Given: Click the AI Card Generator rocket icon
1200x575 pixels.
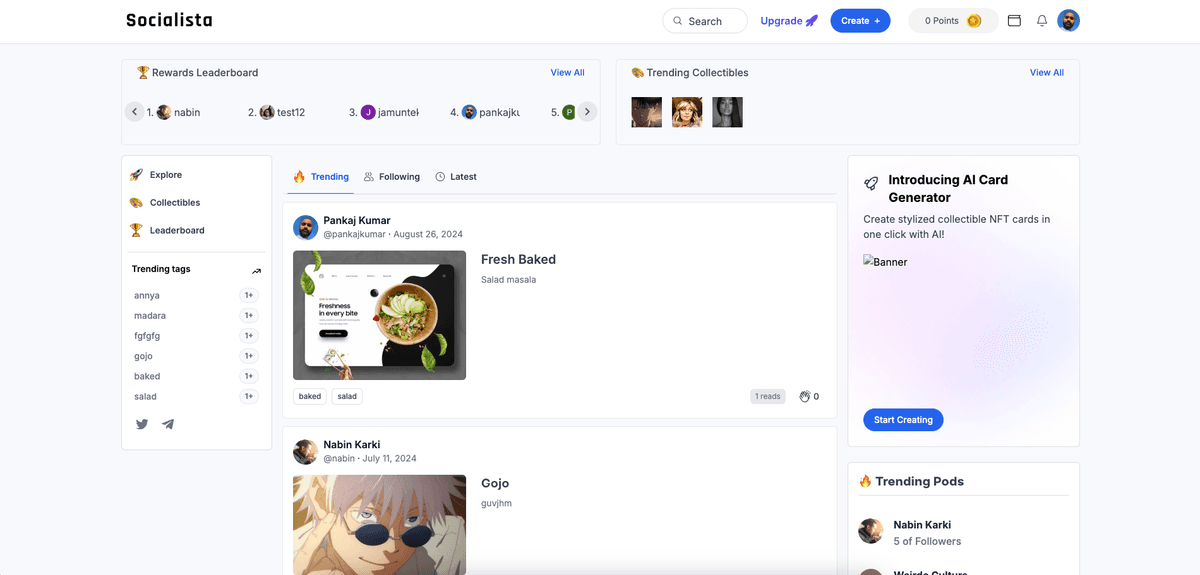Looking at the screenshot, I should pyautogui.click(x=871, y=184).
